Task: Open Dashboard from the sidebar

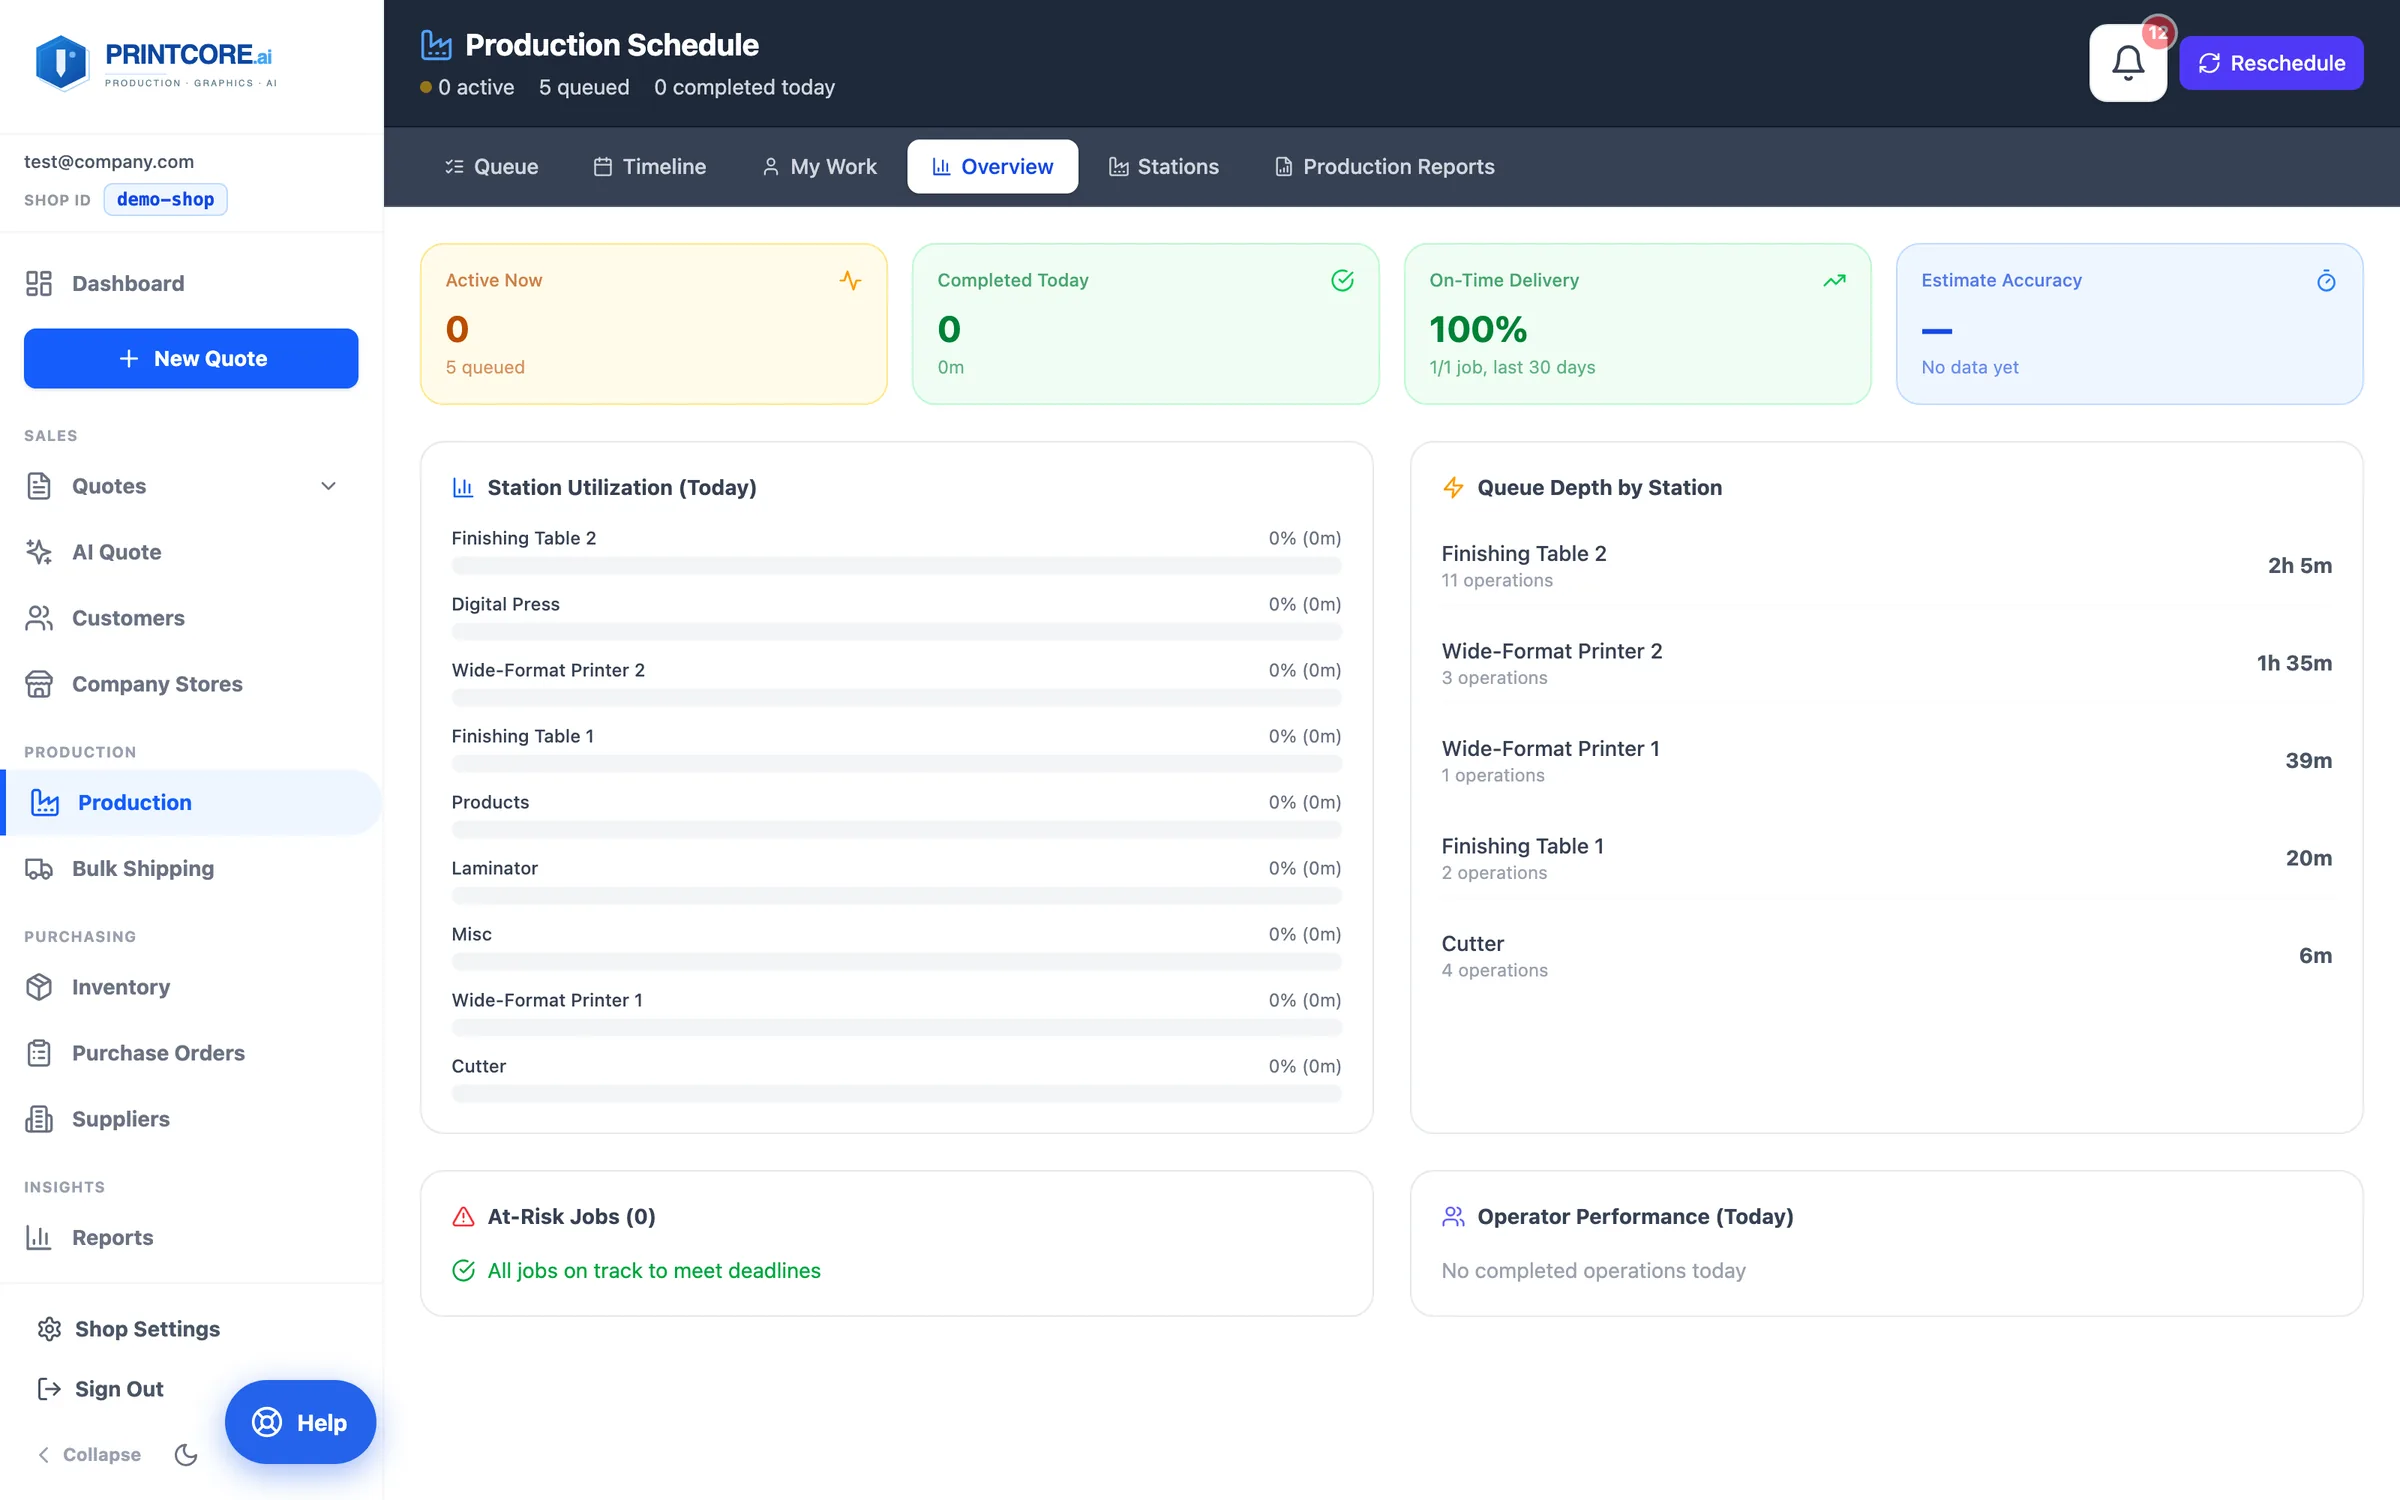Action: [191, 283]
